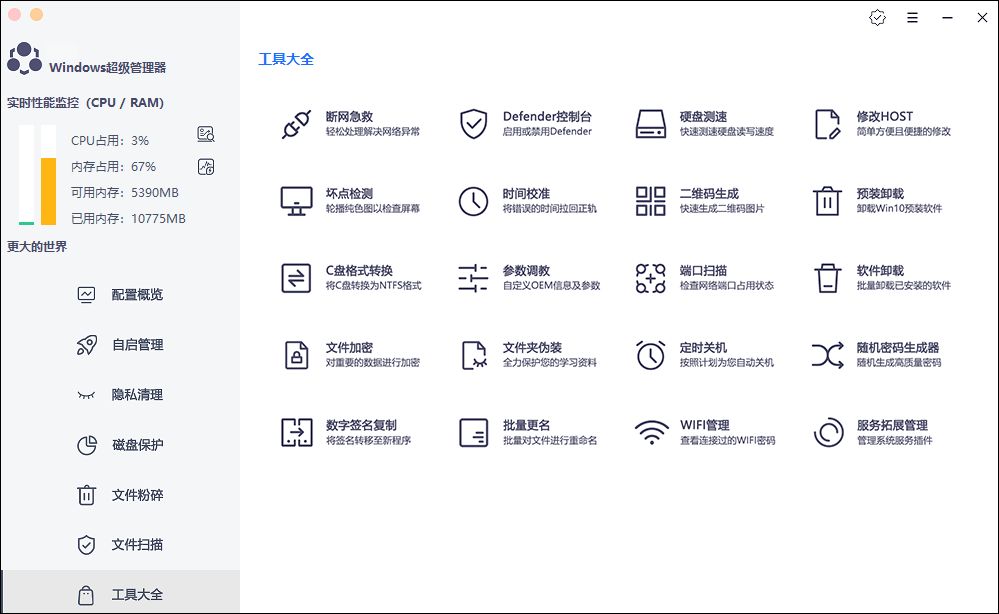Click the 可用内存：5390MB text
The height and width of the screenshot is (614, 999).
(125, 192)
